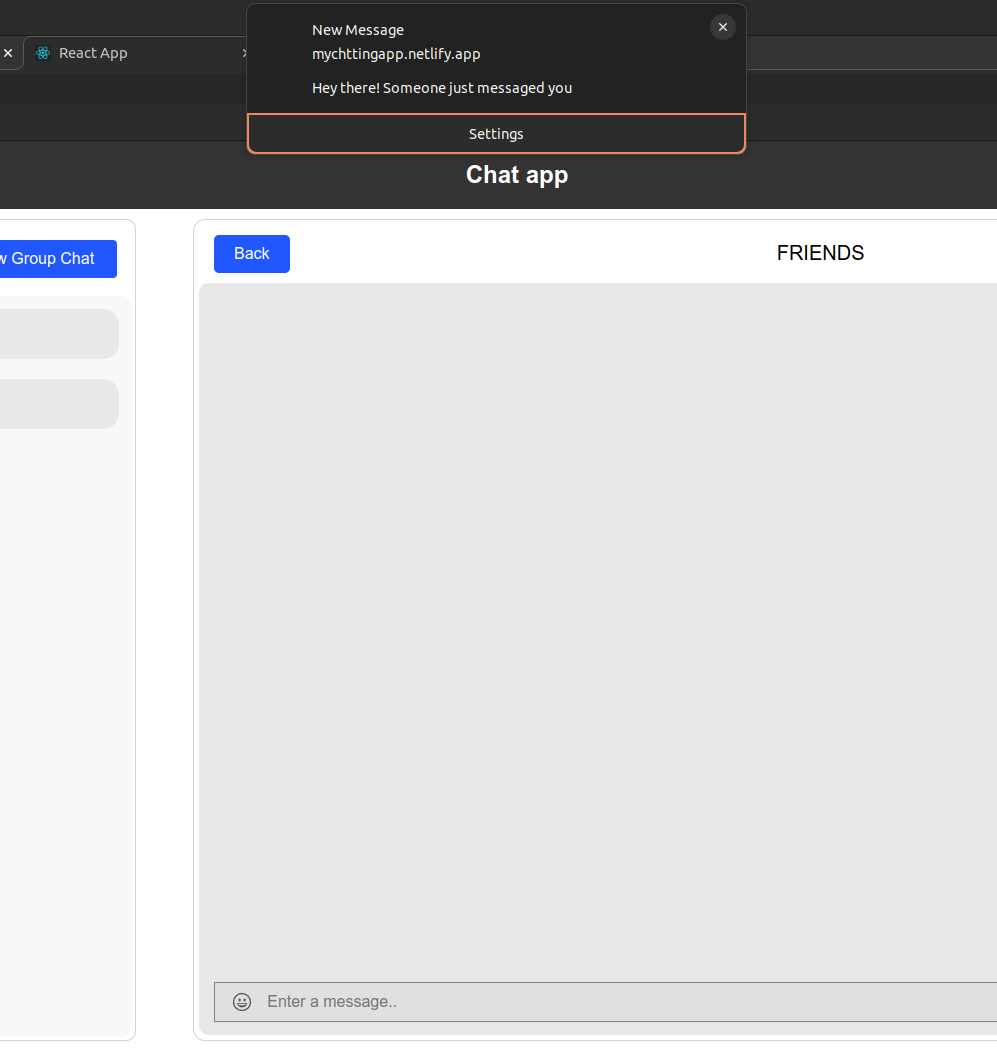Open Settings from the New Message notification
997x1050 pixels.
tap(496, 133)
